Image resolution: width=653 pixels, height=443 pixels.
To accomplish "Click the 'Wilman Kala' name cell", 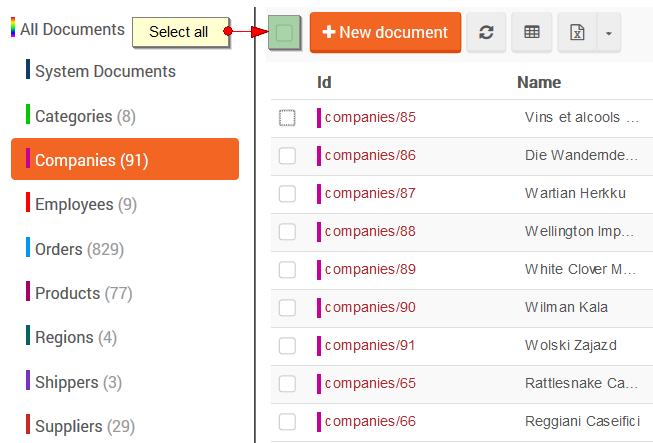I will coord(566,307).
